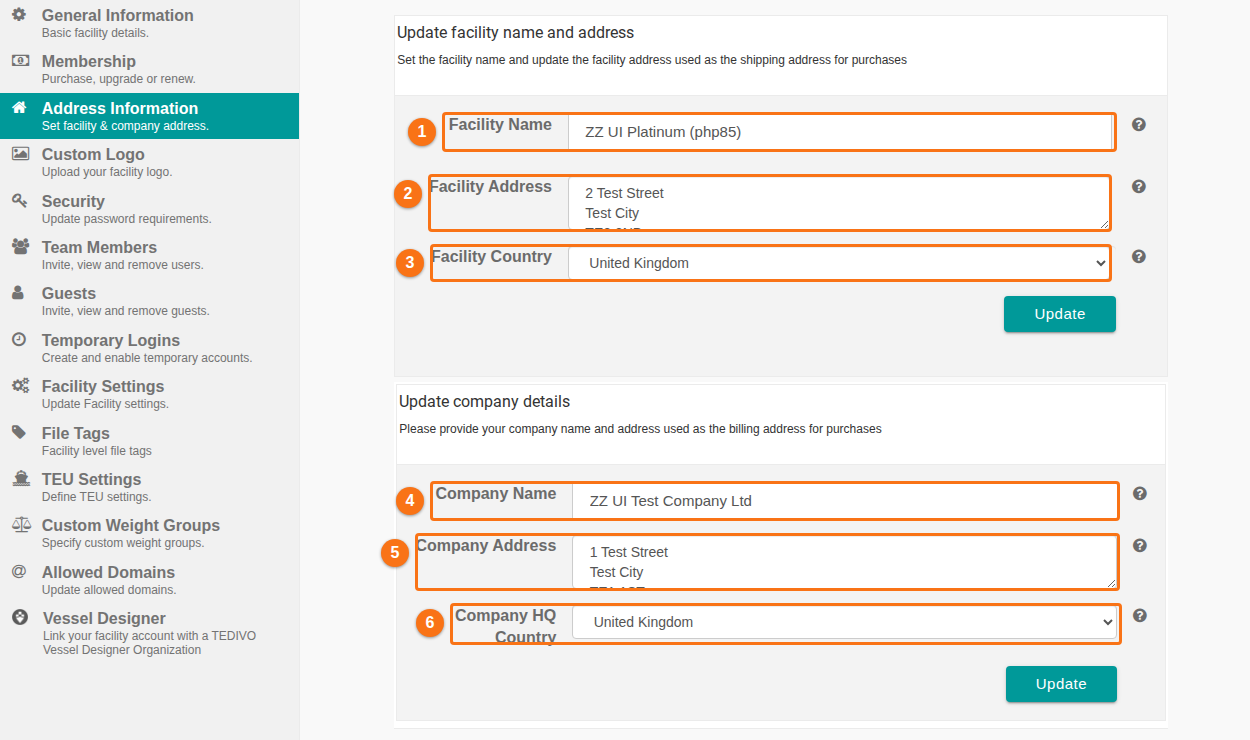The width and height of the screenshot is (1250, 740).
Task: Go to Membership section
Action: click(x=150, y=69)
